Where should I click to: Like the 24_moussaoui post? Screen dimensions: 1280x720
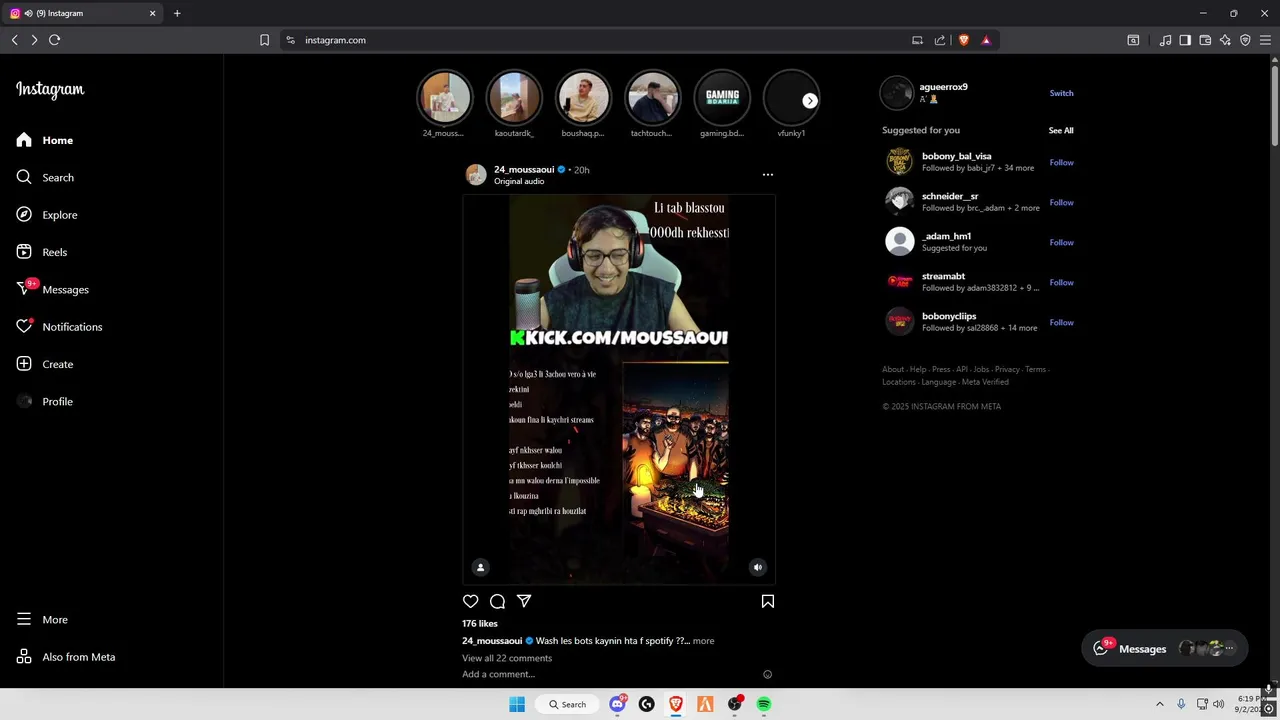pyautogui.click(x=470, y=601)
